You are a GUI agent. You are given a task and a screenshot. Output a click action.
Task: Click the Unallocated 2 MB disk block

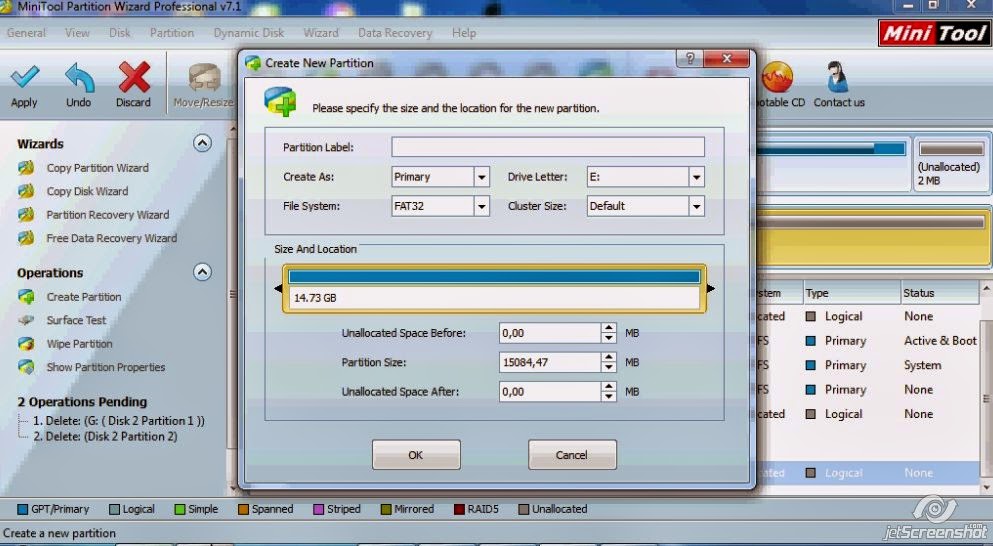tap(951, 165)
